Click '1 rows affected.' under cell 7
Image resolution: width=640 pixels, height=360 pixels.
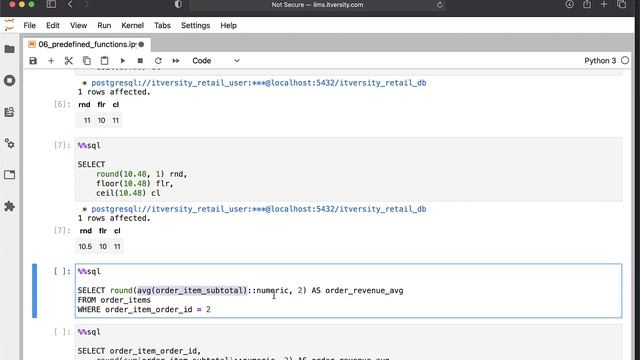click(114, 218)
